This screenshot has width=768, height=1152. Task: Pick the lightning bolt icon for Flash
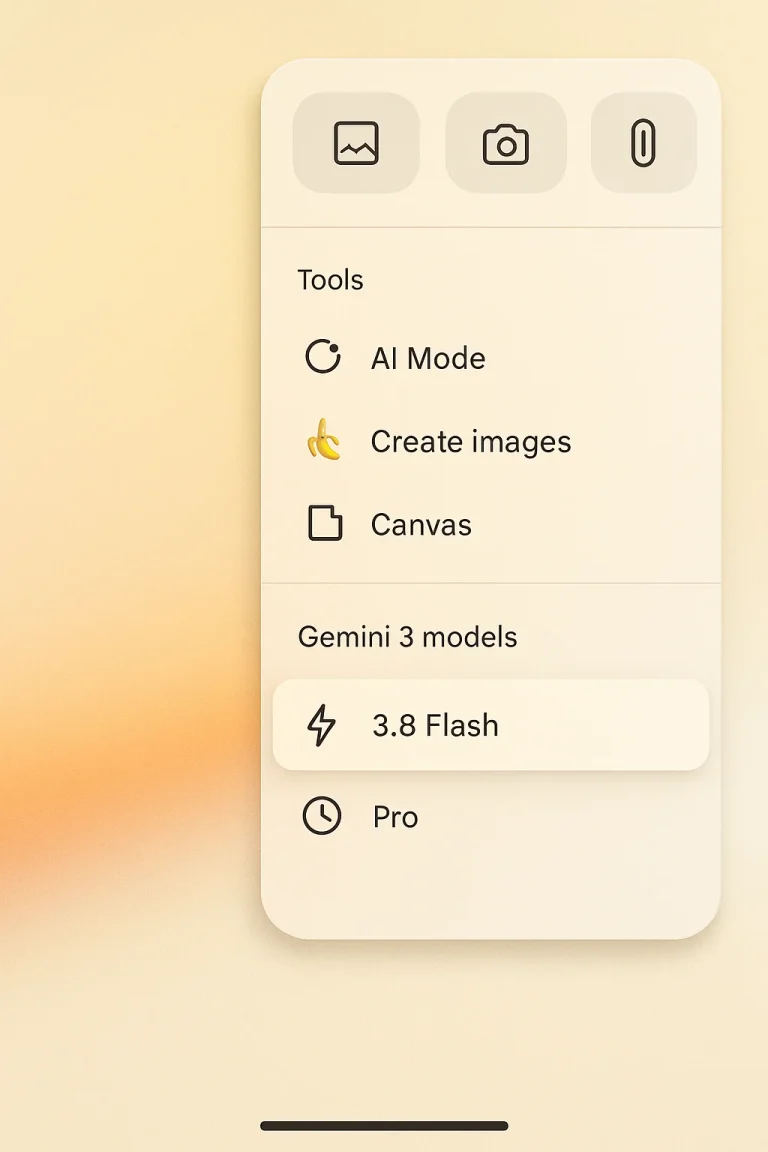(321, 725)
